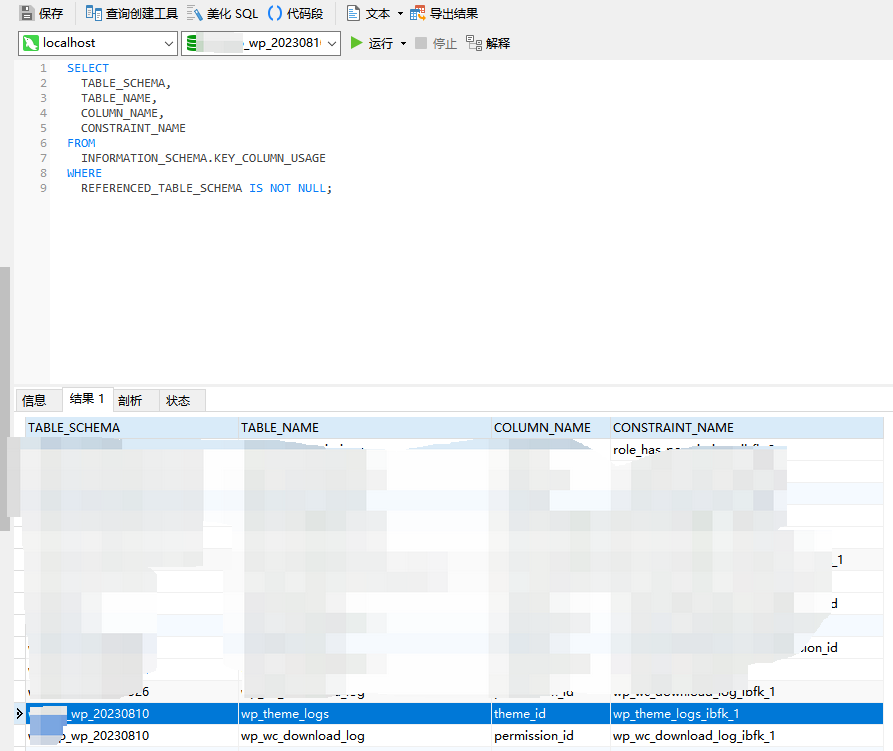Select the wp_wc_download_log_ibfk_1 cell in last row

point(694,736)
